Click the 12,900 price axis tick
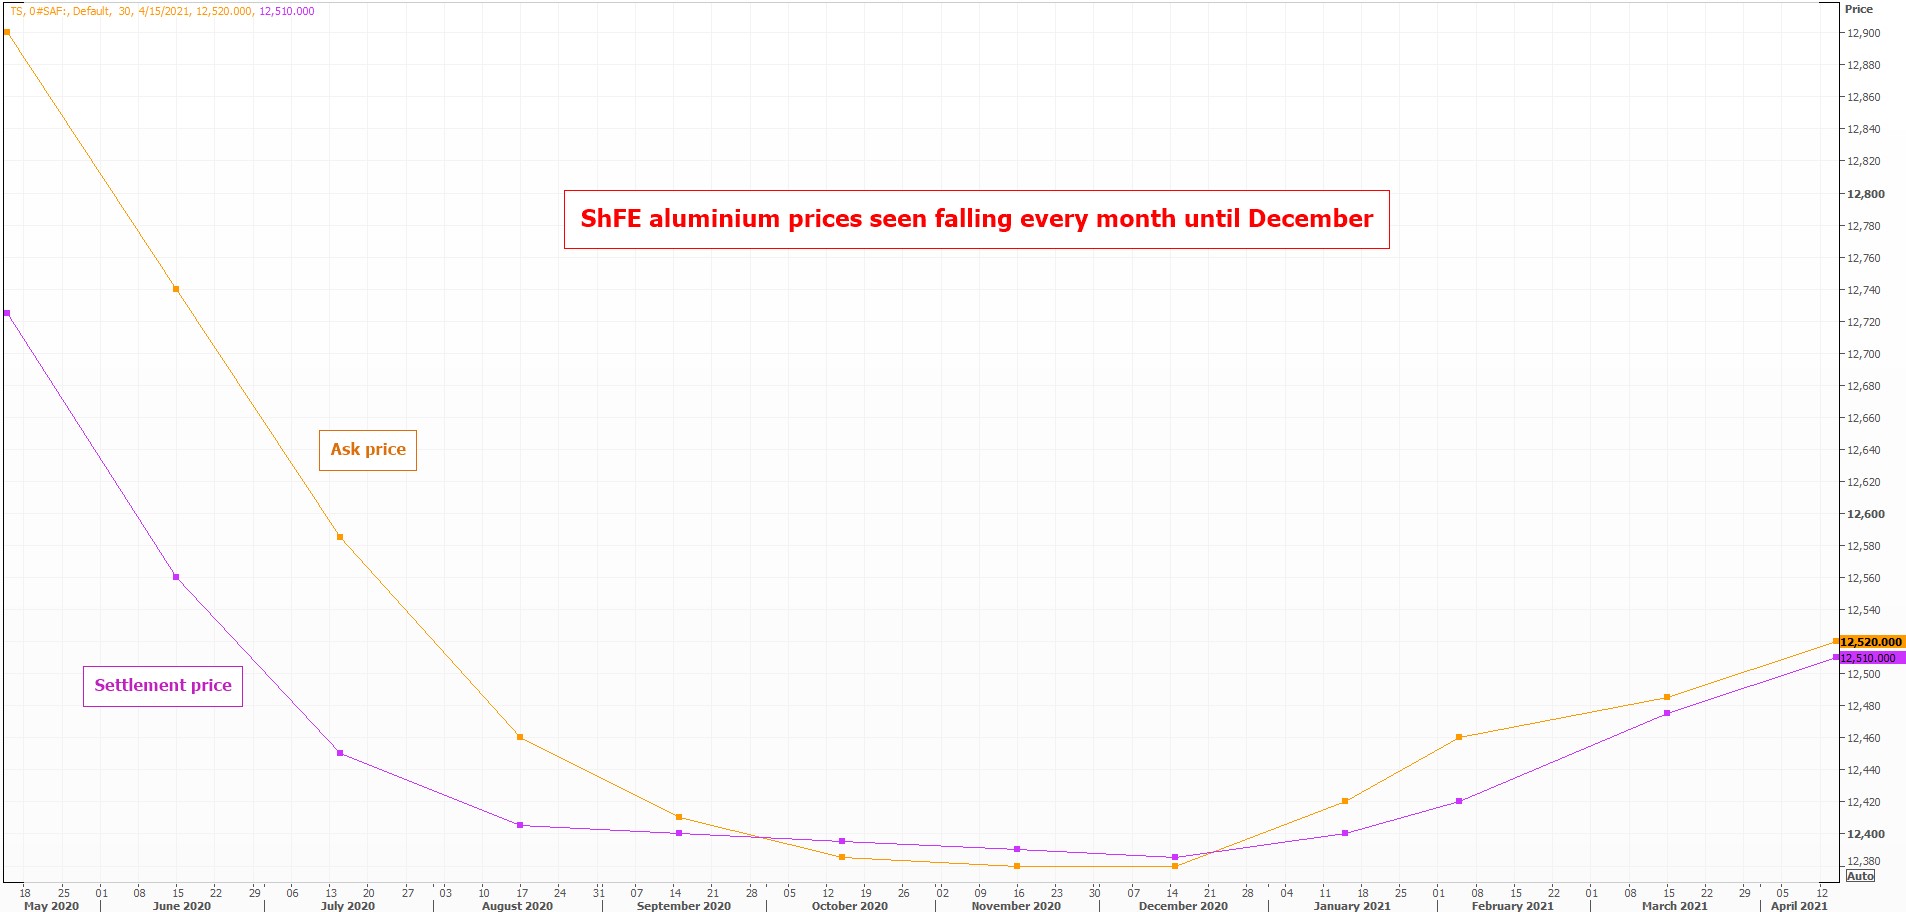The width and height of the screenshot is (1906, 912). (x=1863, y=33)
